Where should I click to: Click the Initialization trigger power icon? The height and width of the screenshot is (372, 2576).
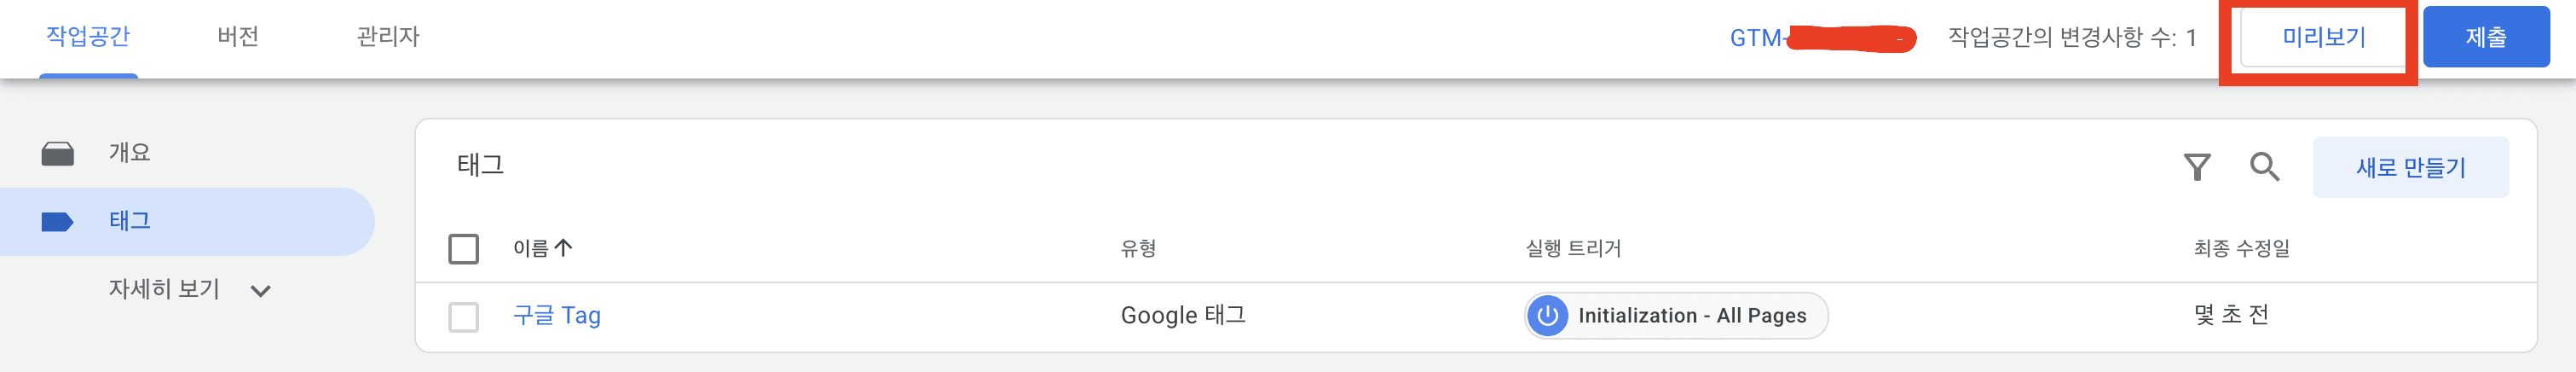tap(1547, 316)
